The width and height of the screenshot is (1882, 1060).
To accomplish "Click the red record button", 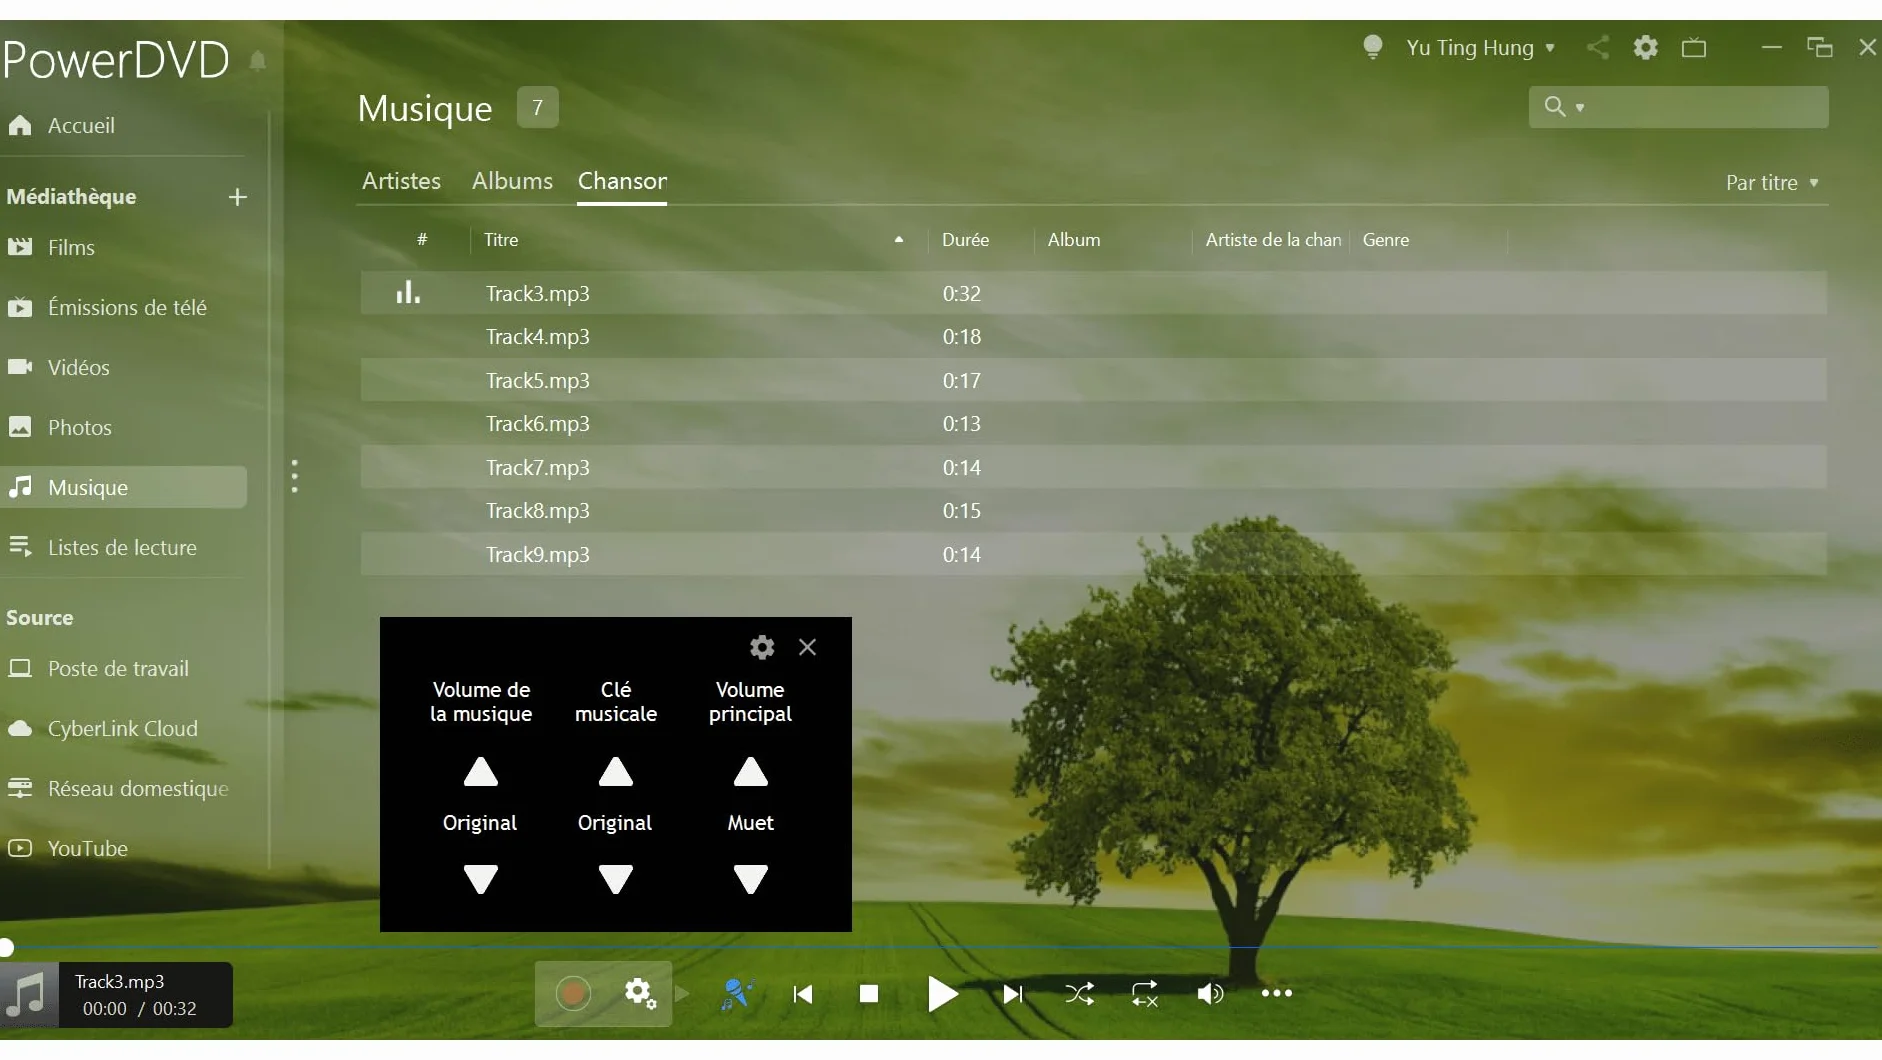I will tap(573, 993).
